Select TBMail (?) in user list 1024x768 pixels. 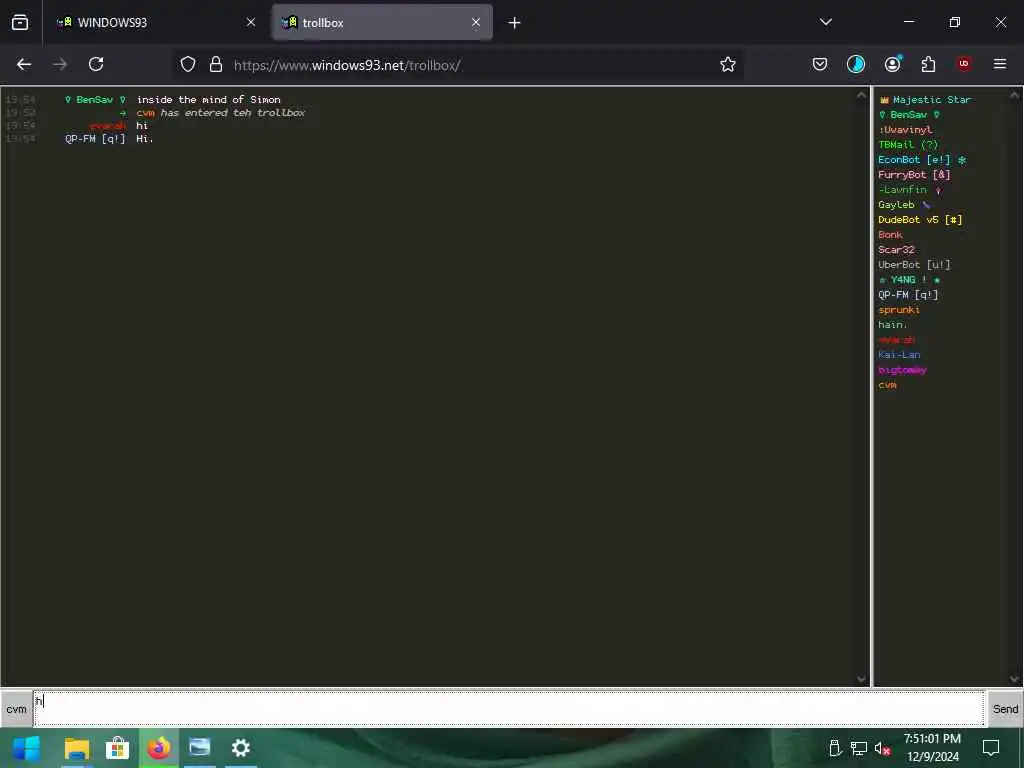pos(908,145)
